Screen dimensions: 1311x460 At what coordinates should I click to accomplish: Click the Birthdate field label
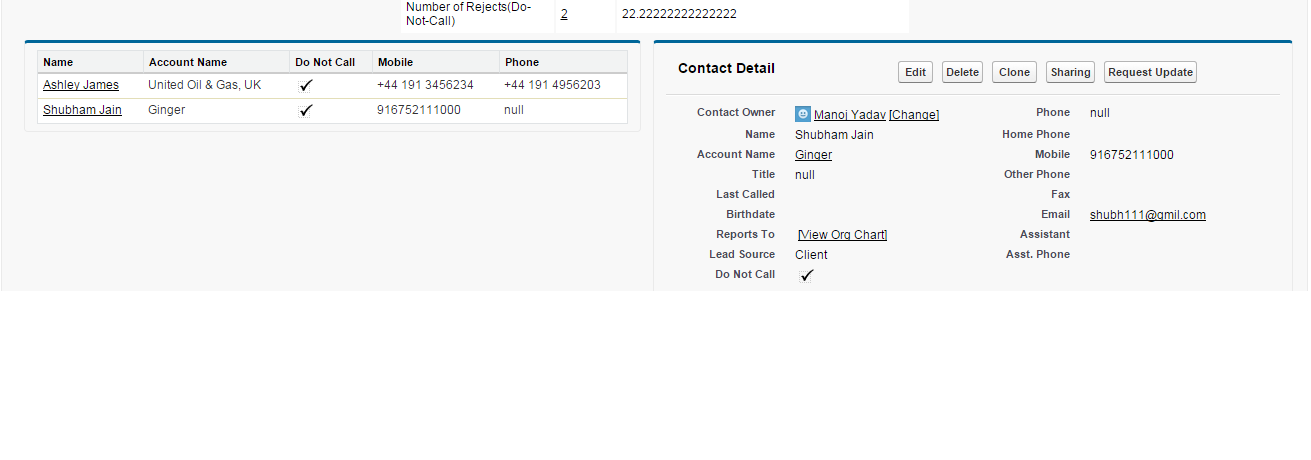click(x=750, y=214)
